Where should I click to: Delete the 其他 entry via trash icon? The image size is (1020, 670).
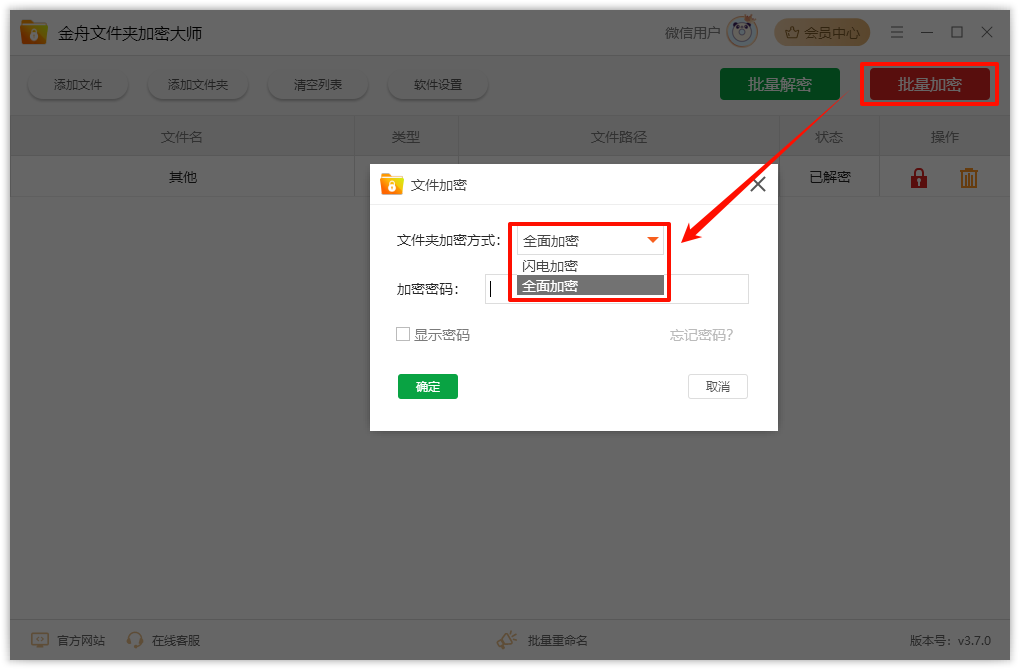[x=968, y=176]
